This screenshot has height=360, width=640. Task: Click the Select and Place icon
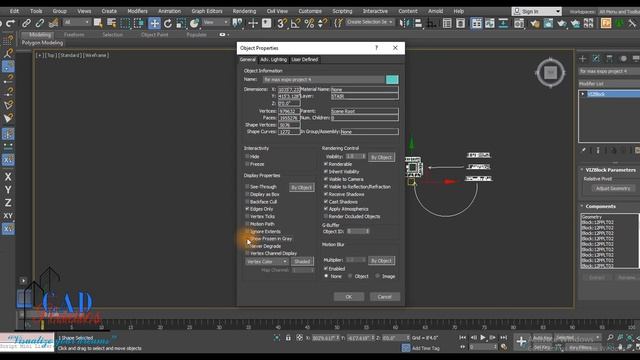(x=194, y=23)
